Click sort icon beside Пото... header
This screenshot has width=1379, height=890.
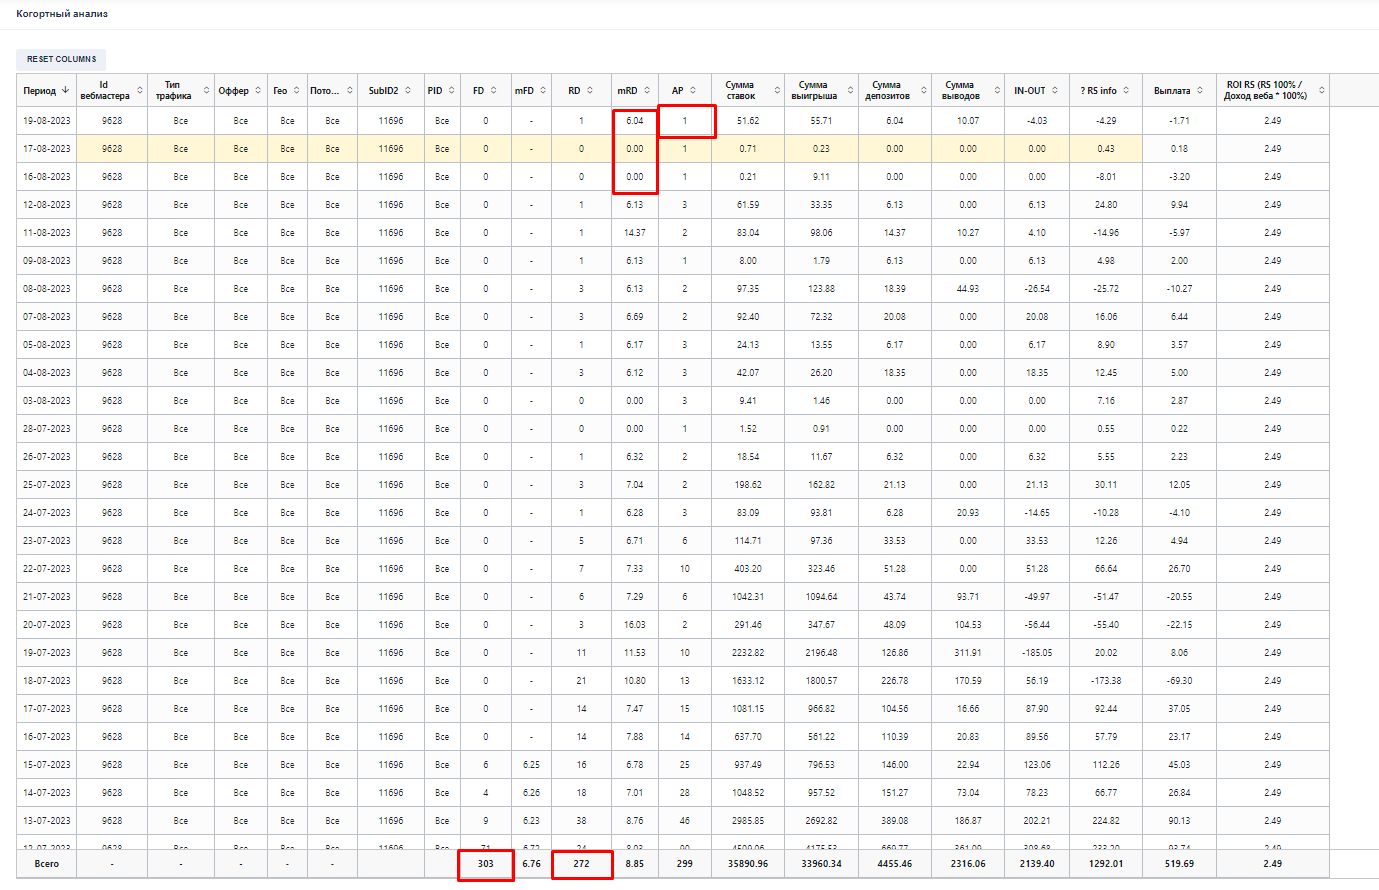click(x=349, y=90)
